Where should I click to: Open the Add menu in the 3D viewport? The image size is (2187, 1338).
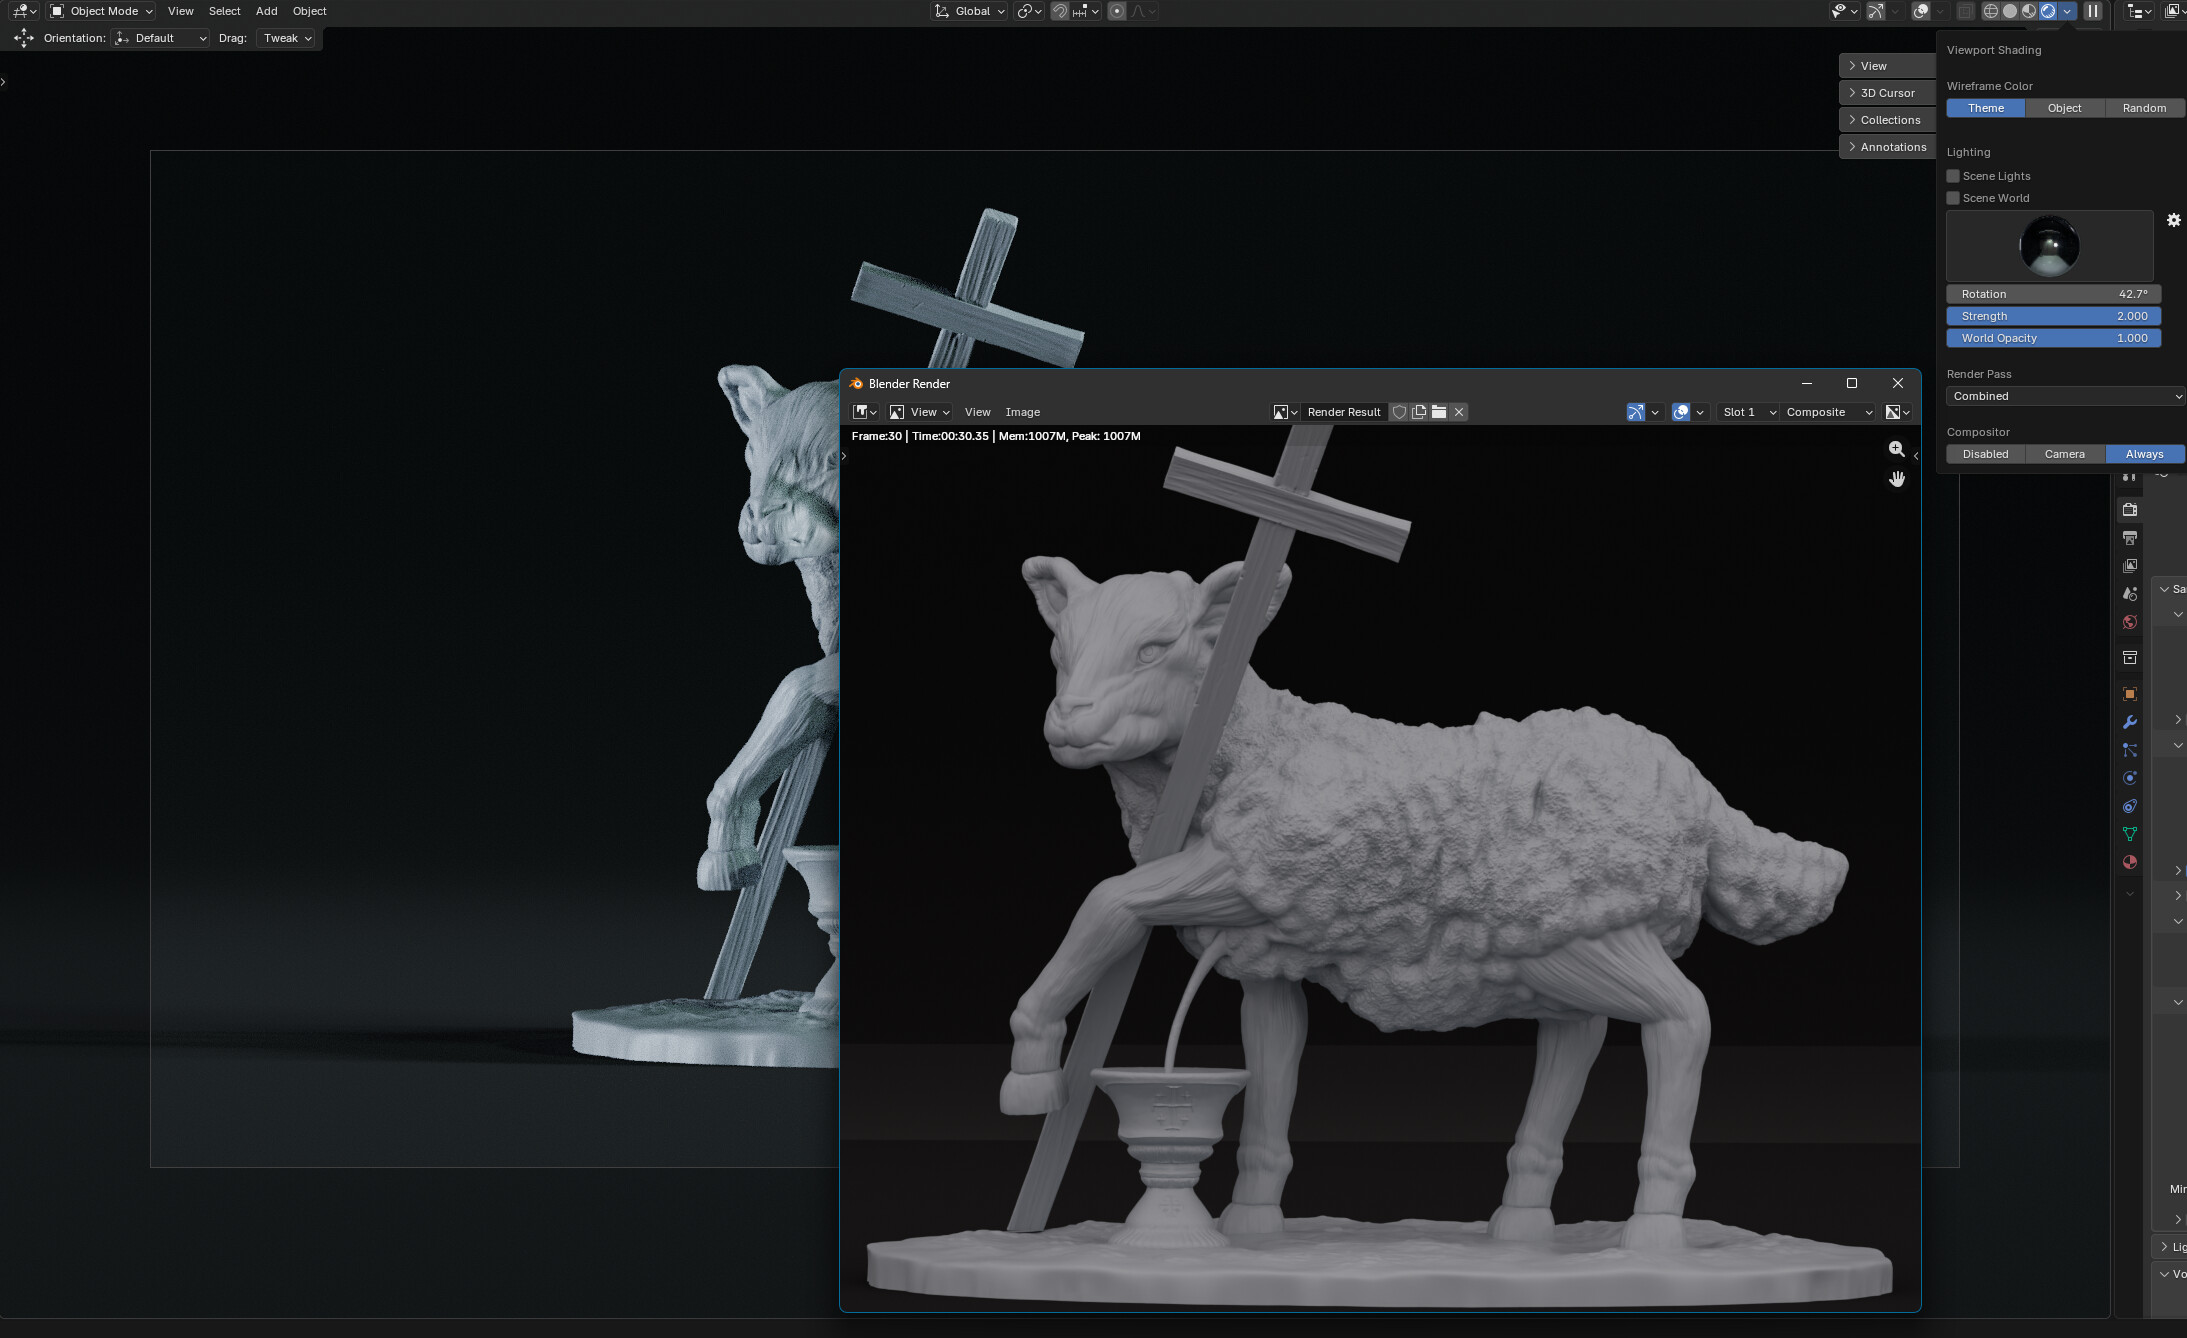click(x=266, y=11)
